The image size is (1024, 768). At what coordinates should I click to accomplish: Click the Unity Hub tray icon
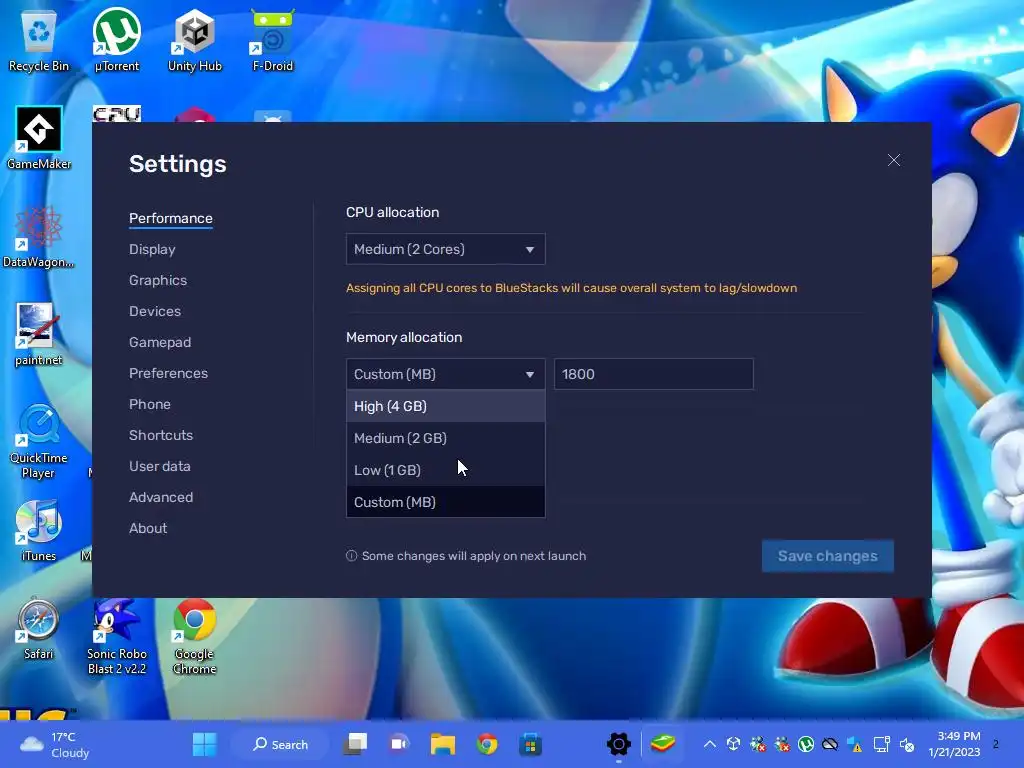(733, 744)
